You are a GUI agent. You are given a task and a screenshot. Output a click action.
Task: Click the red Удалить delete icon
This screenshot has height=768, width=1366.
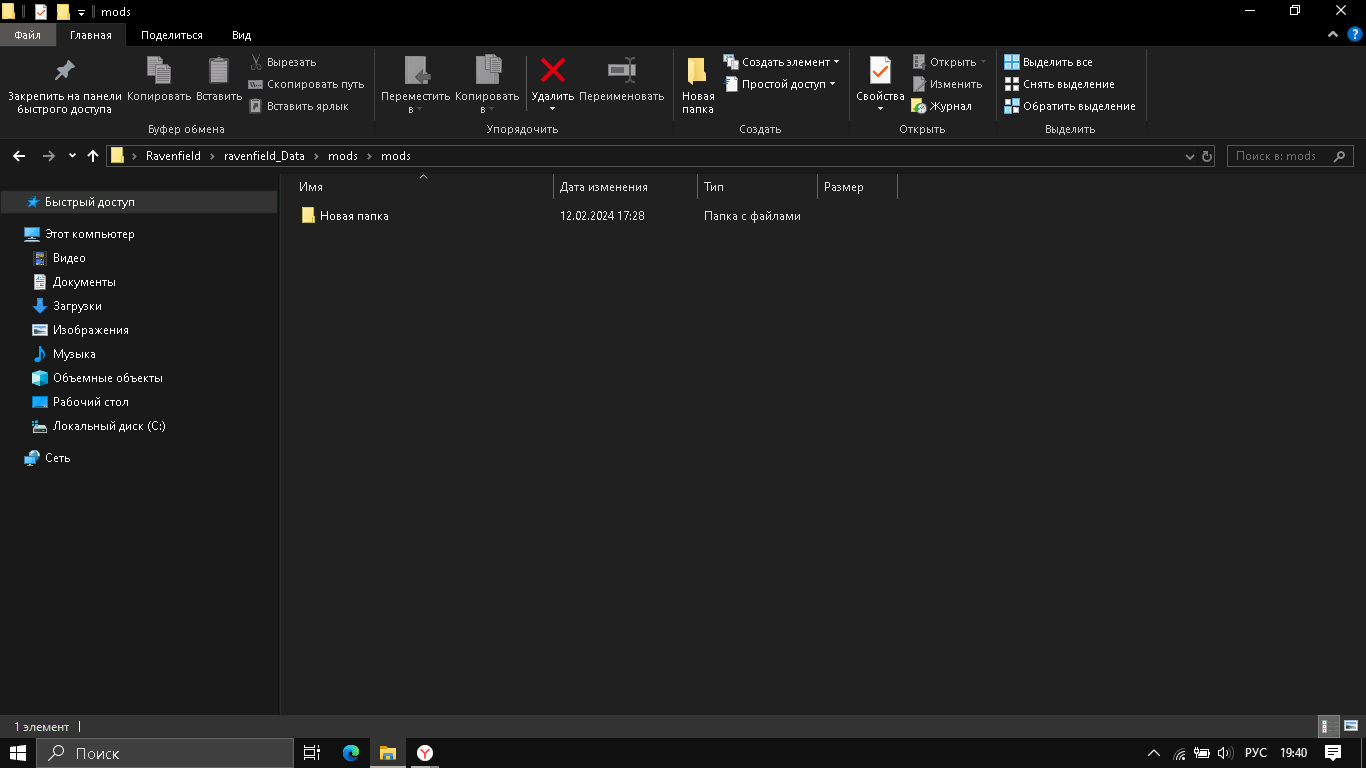[x=553, y=70]
